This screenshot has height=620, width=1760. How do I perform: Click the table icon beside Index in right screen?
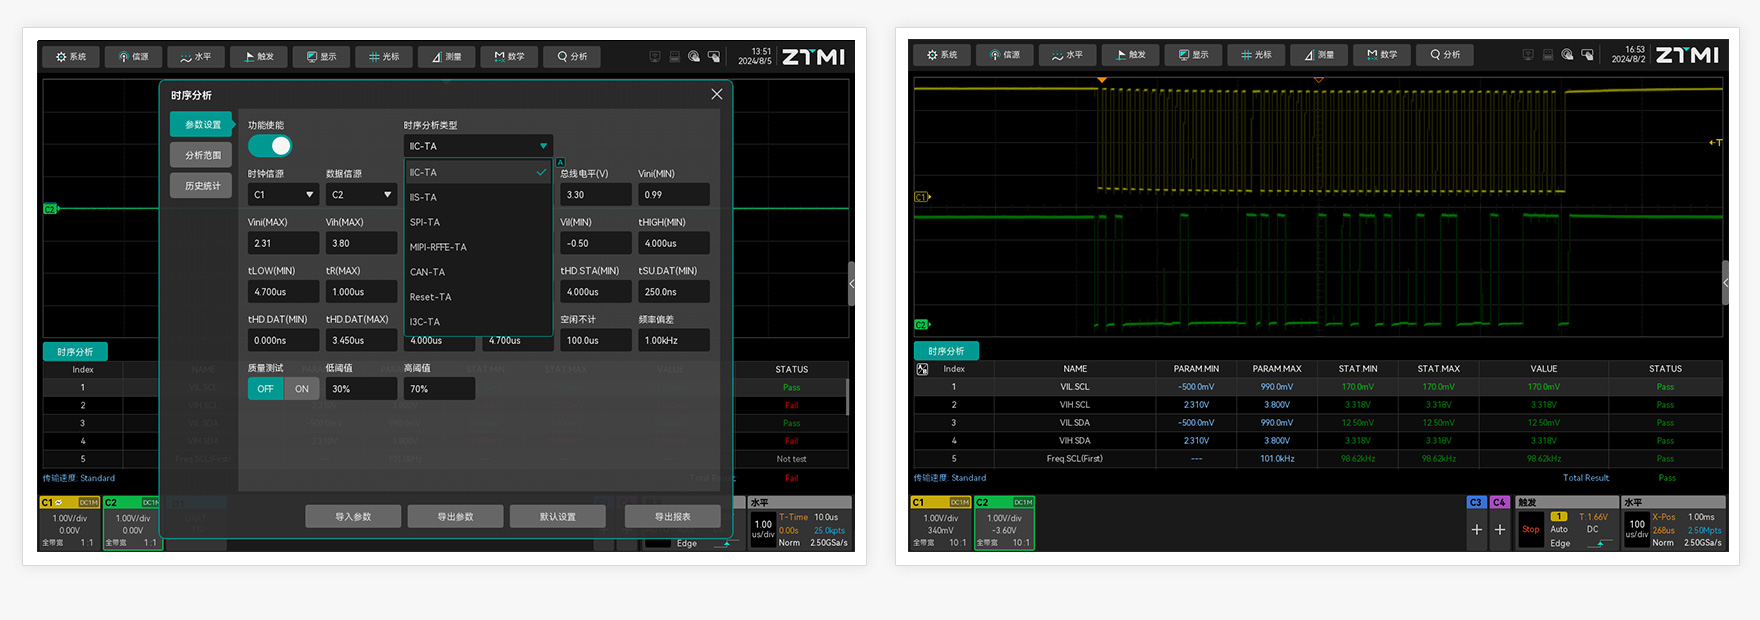click(x=922, y=369)
